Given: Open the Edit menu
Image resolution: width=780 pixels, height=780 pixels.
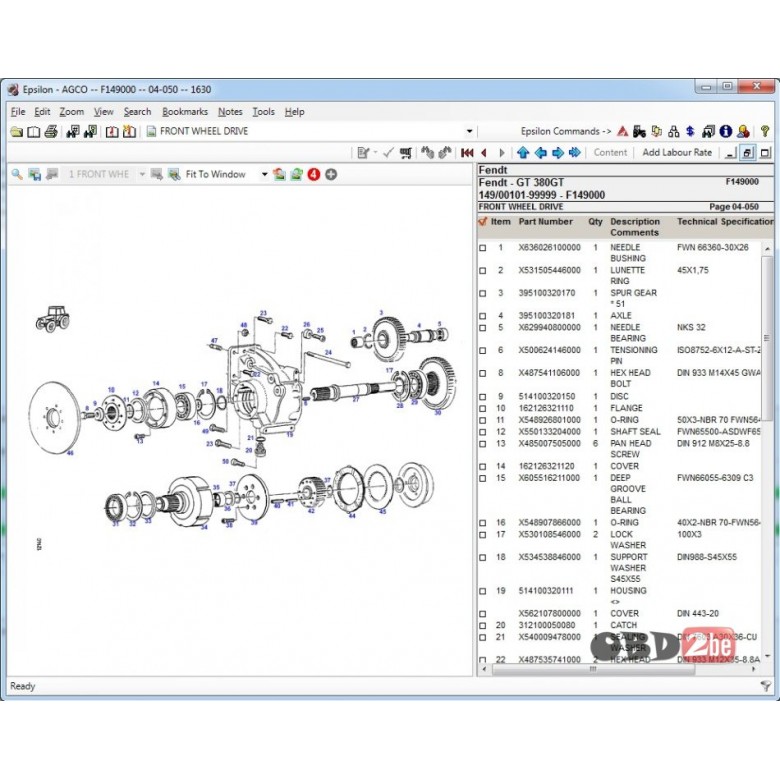Looking at the screenshot, I should (x=42, y=112).
